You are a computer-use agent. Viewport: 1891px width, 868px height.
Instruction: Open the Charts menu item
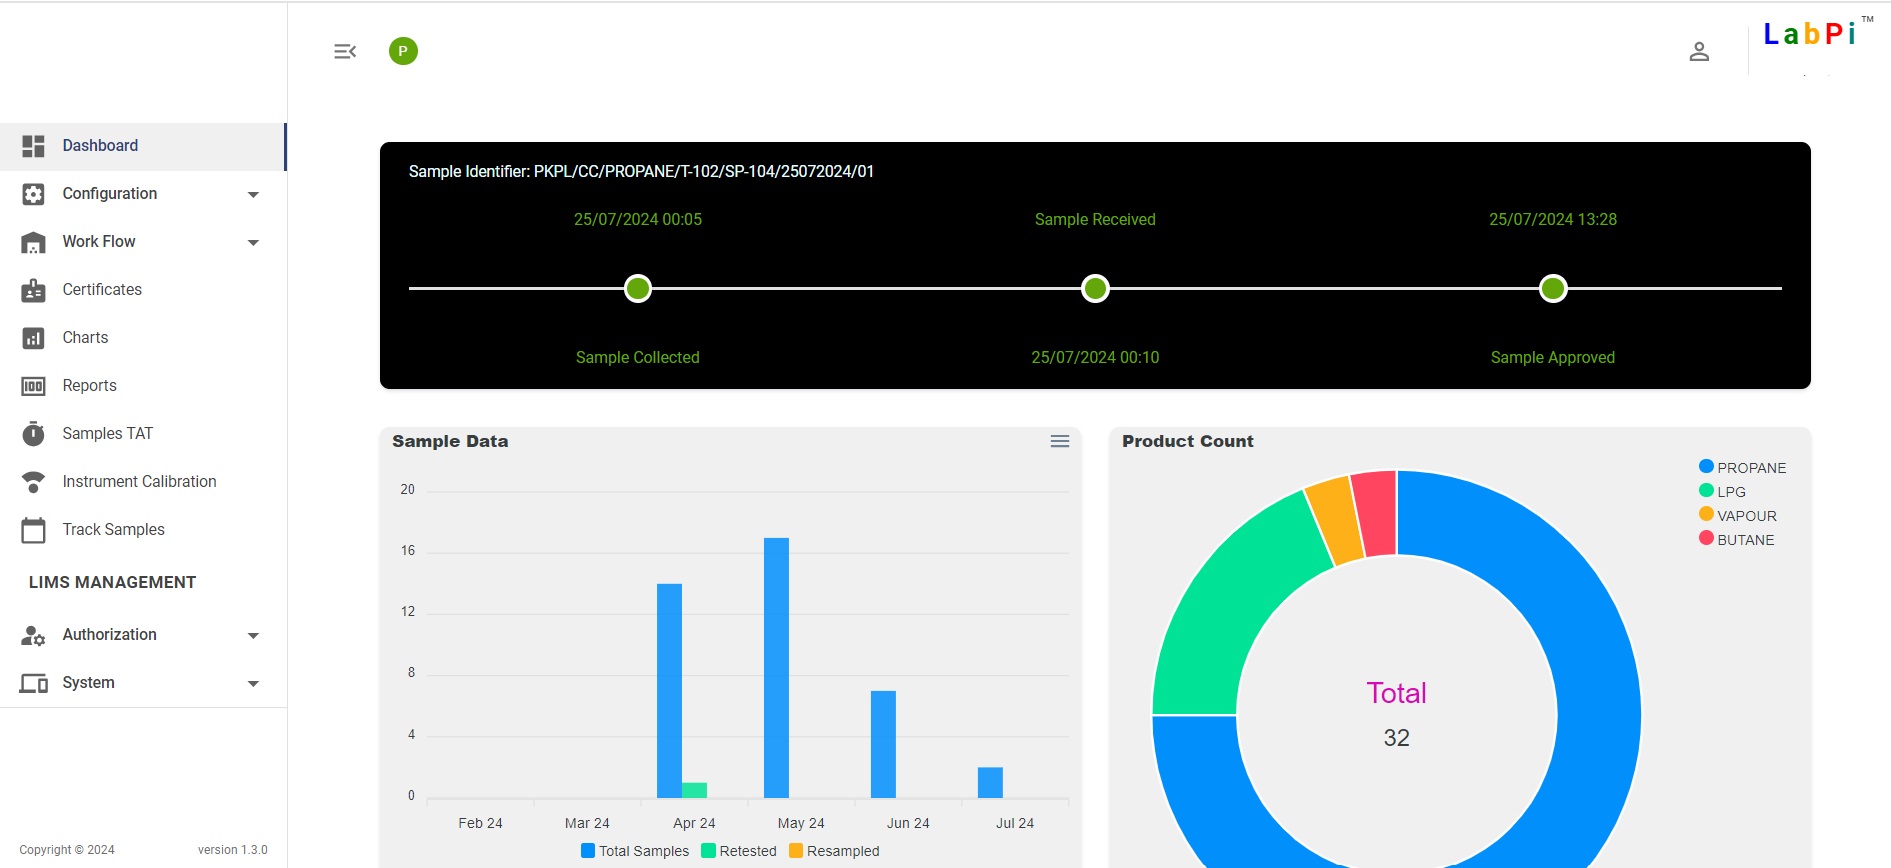tap(85, 338)
